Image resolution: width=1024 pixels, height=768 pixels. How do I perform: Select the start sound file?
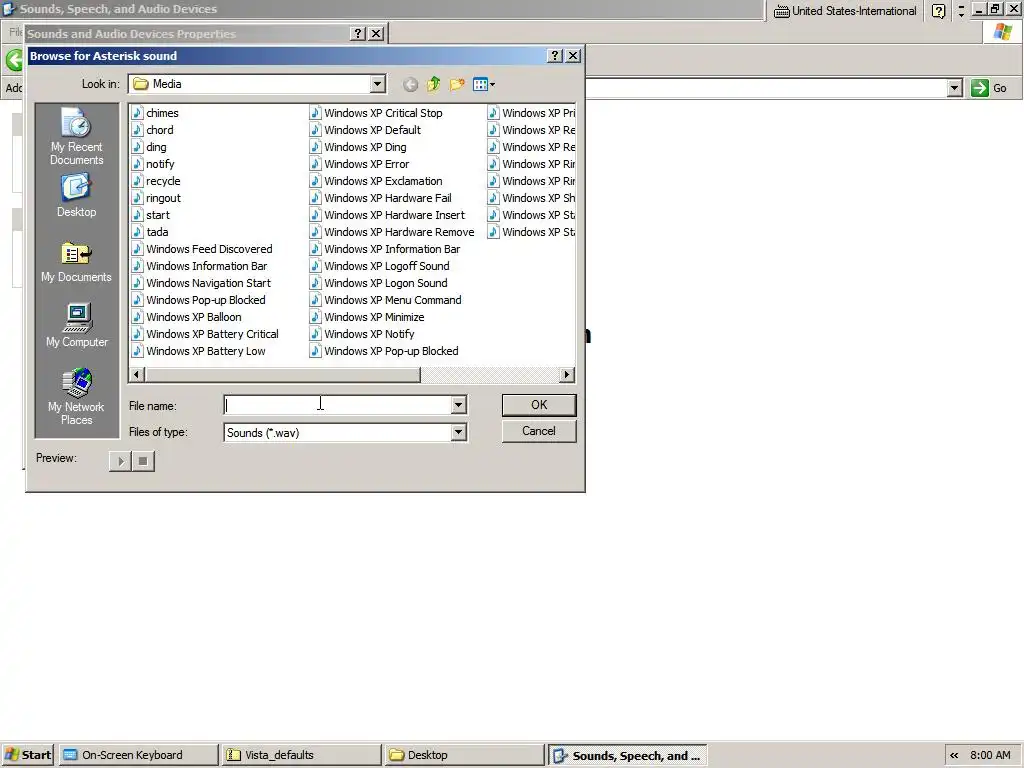[x=151, y=215]
